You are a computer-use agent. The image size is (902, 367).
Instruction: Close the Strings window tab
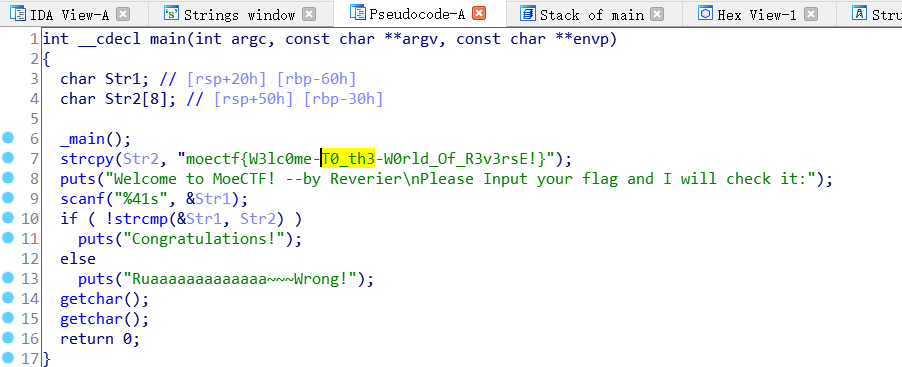tap(309, 14)
